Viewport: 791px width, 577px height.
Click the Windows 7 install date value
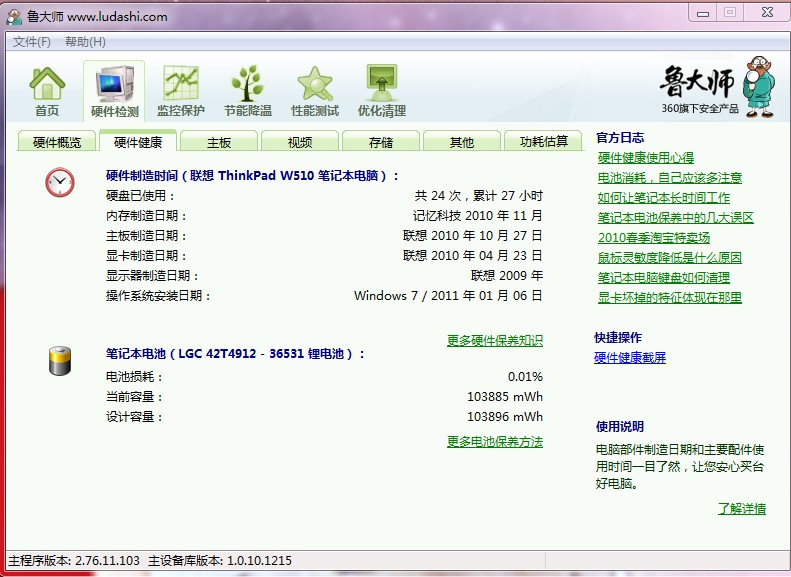(x=448, y=296)
